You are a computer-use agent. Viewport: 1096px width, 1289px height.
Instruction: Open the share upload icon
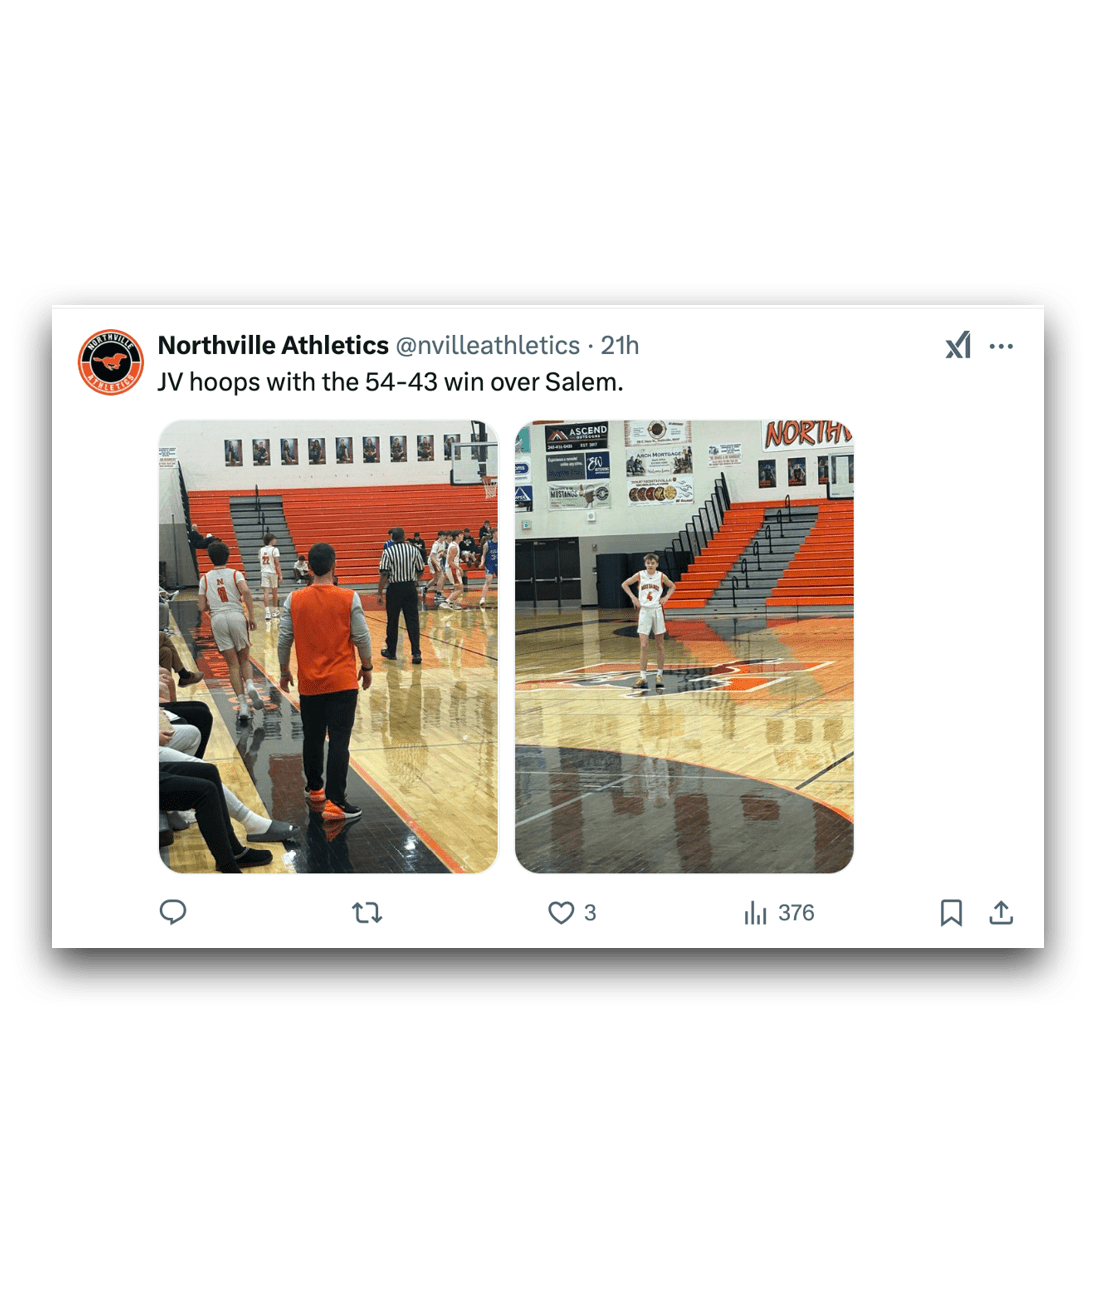coord(1001,912)
